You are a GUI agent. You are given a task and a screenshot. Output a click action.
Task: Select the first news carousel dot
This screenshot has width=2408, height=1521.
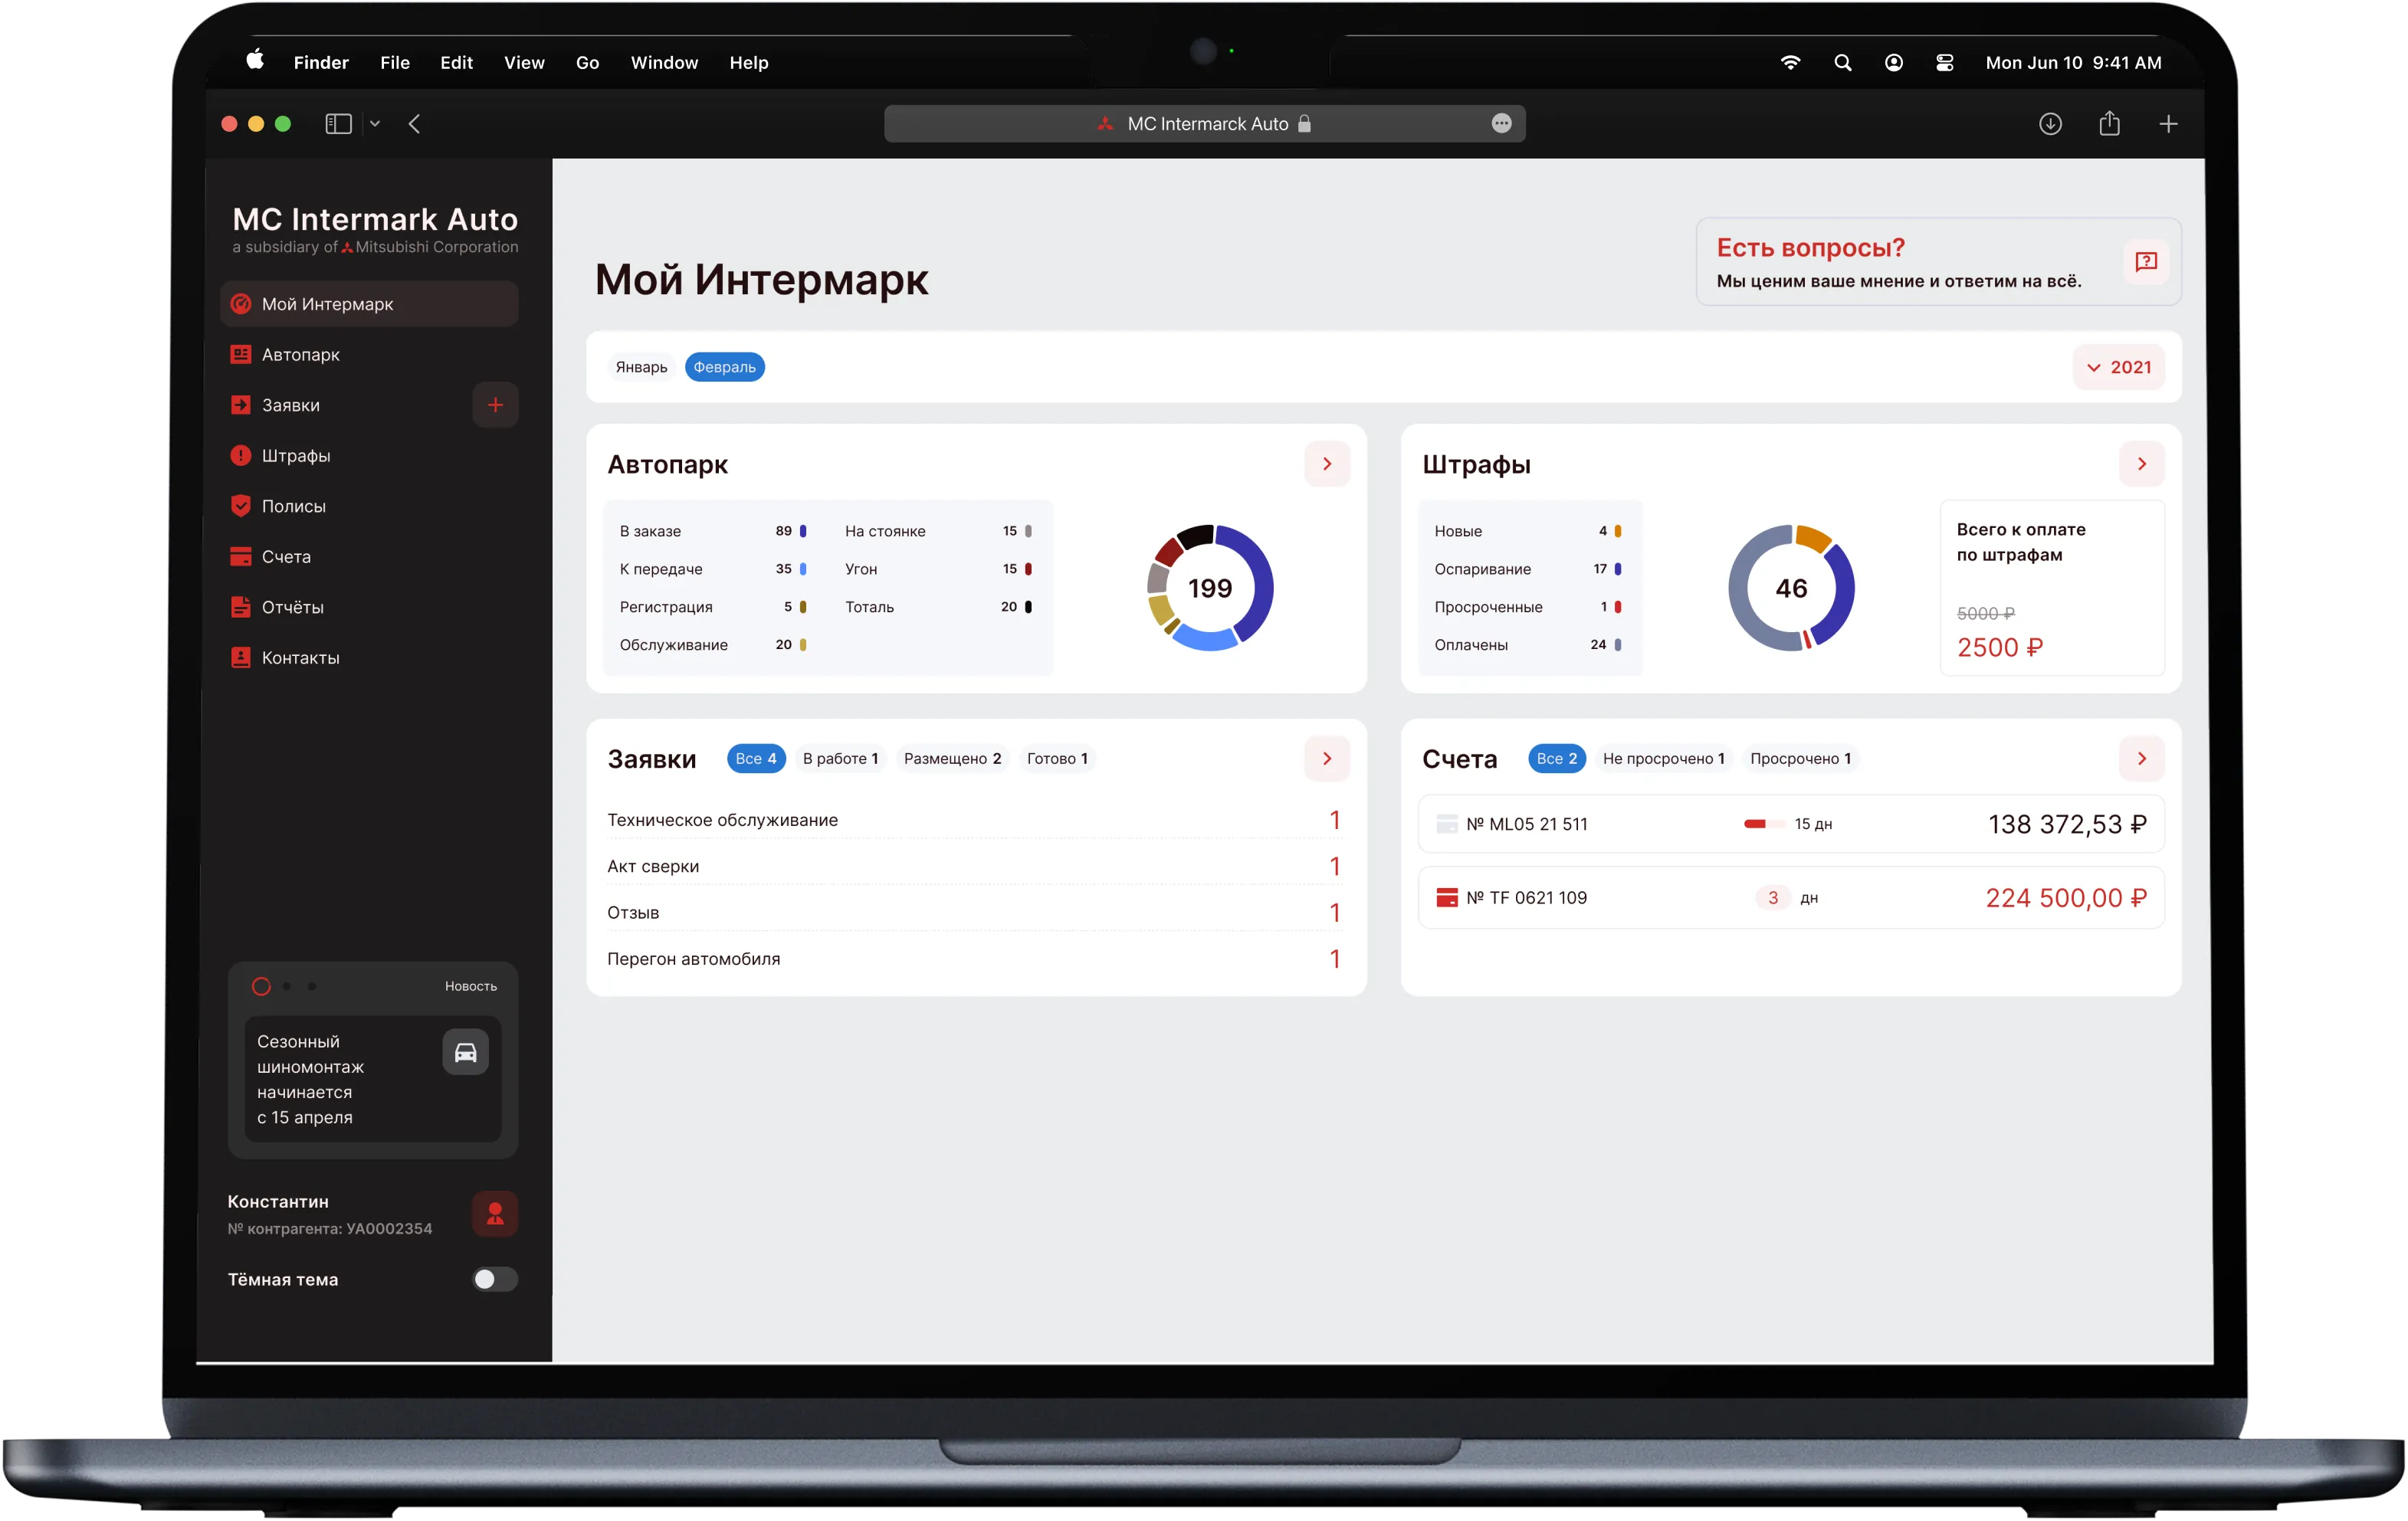click(261, 986)
